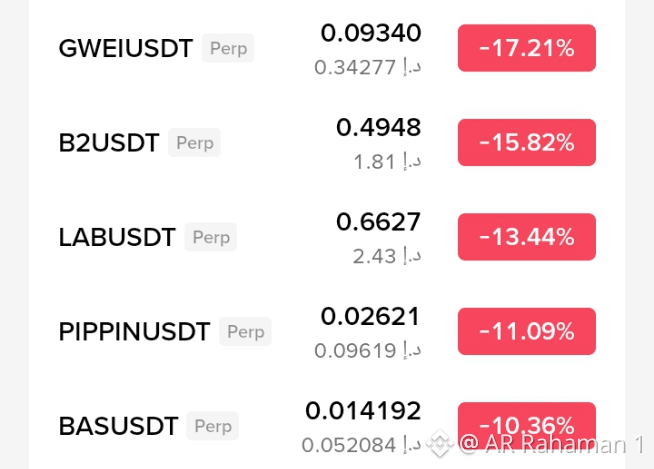Click the Perp tag beside B2USDT

[x=194, y=143]
